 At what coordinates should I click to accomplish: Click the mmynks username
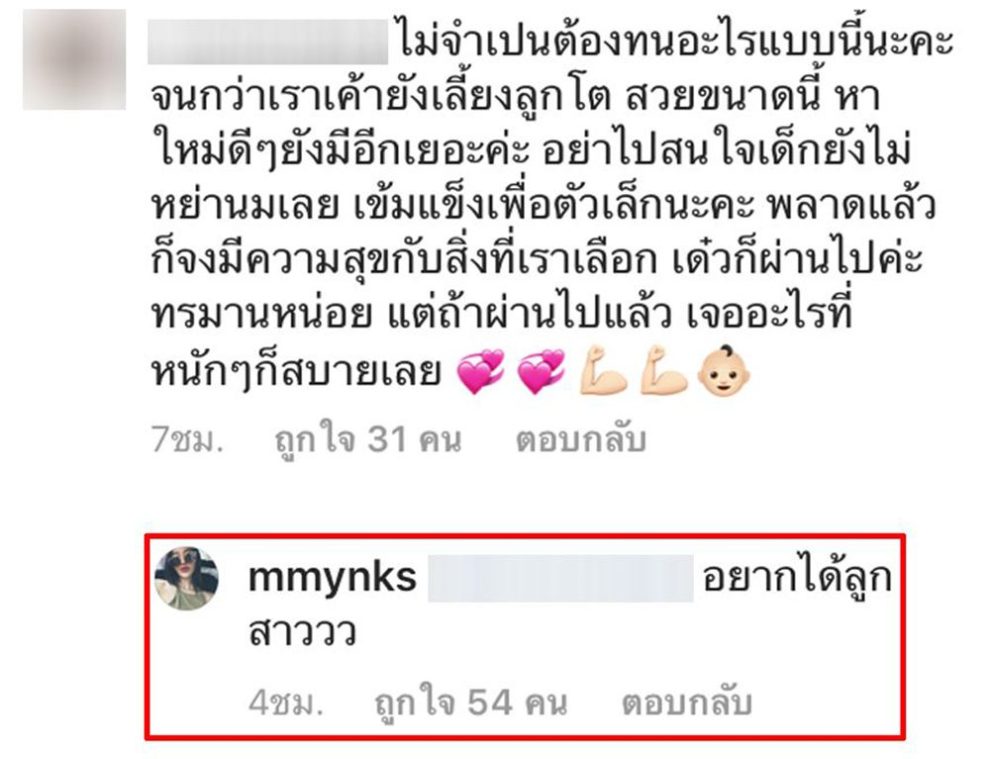point(333,578)
